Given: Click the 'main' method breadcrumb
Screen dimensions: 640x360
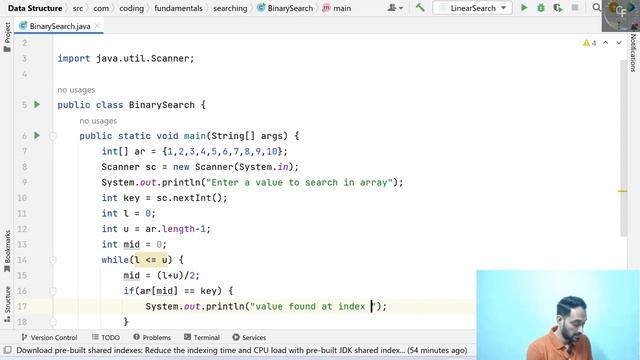Looking at the screenshot, I should (337, 8).
